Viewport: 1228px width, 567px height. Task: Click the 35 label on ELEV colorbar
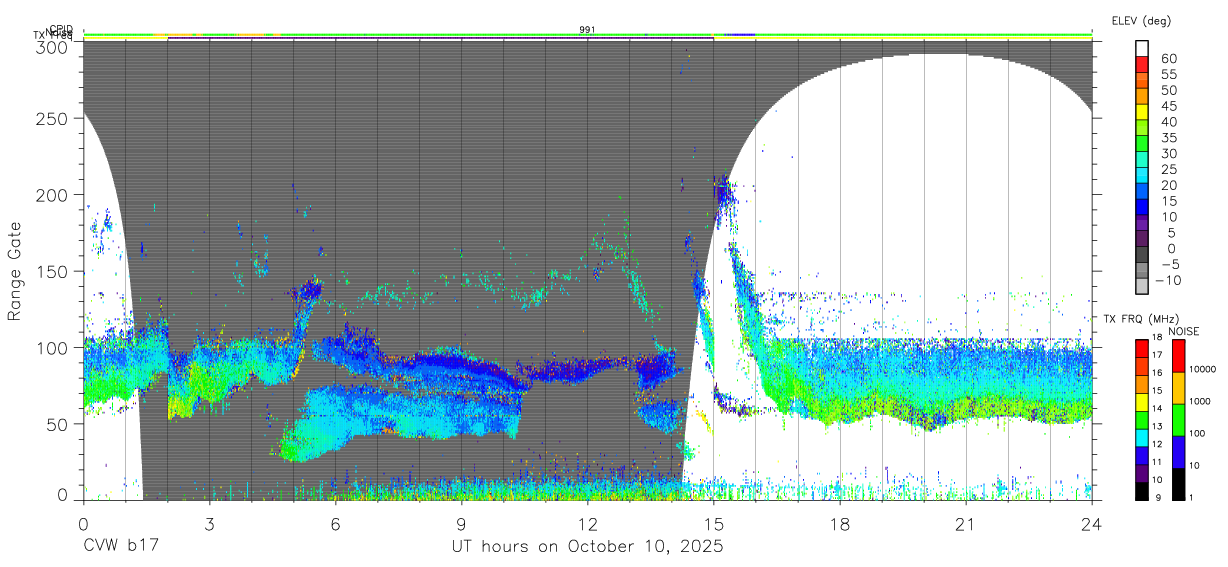[x=1168, y=138]
